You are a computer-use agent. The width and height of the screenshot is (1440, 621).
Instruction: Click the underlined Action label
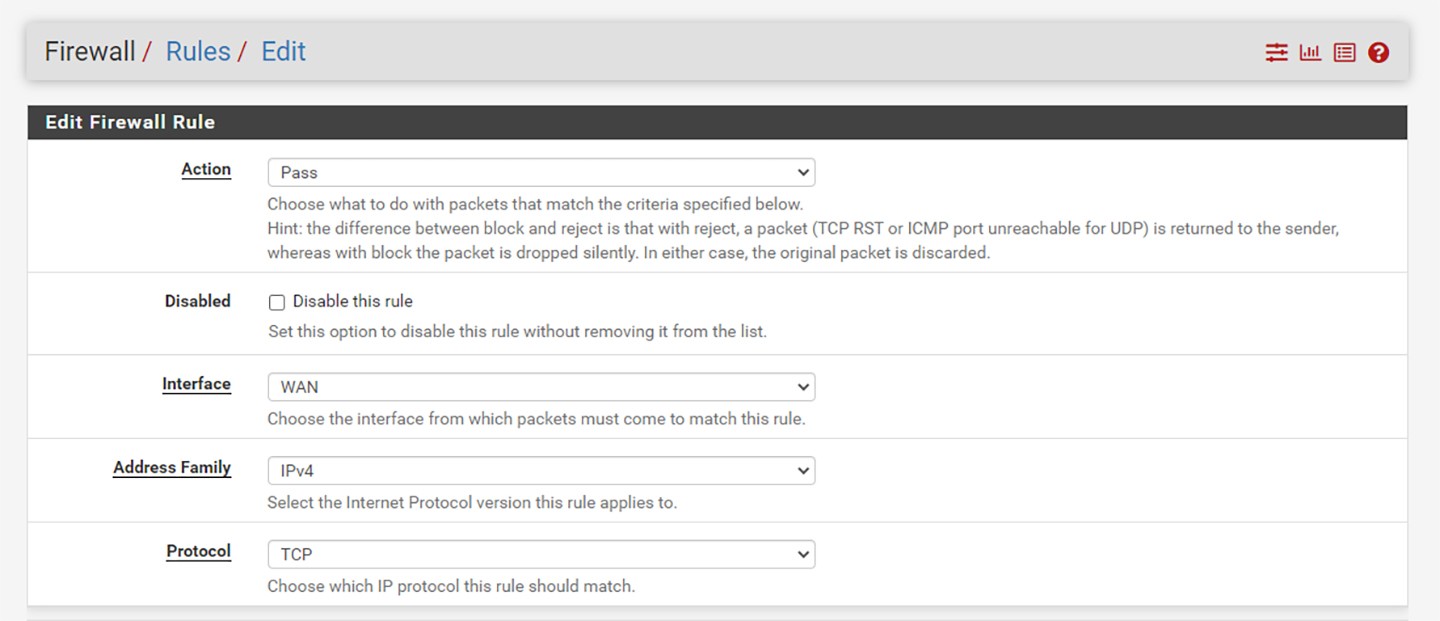pos(206,169)
